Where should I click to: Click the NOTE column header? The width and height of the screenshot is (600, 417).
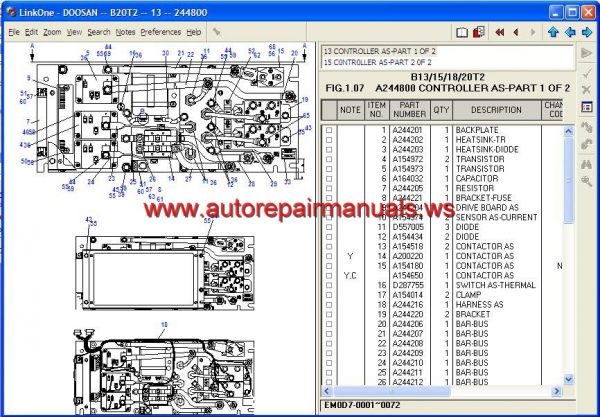350,110
